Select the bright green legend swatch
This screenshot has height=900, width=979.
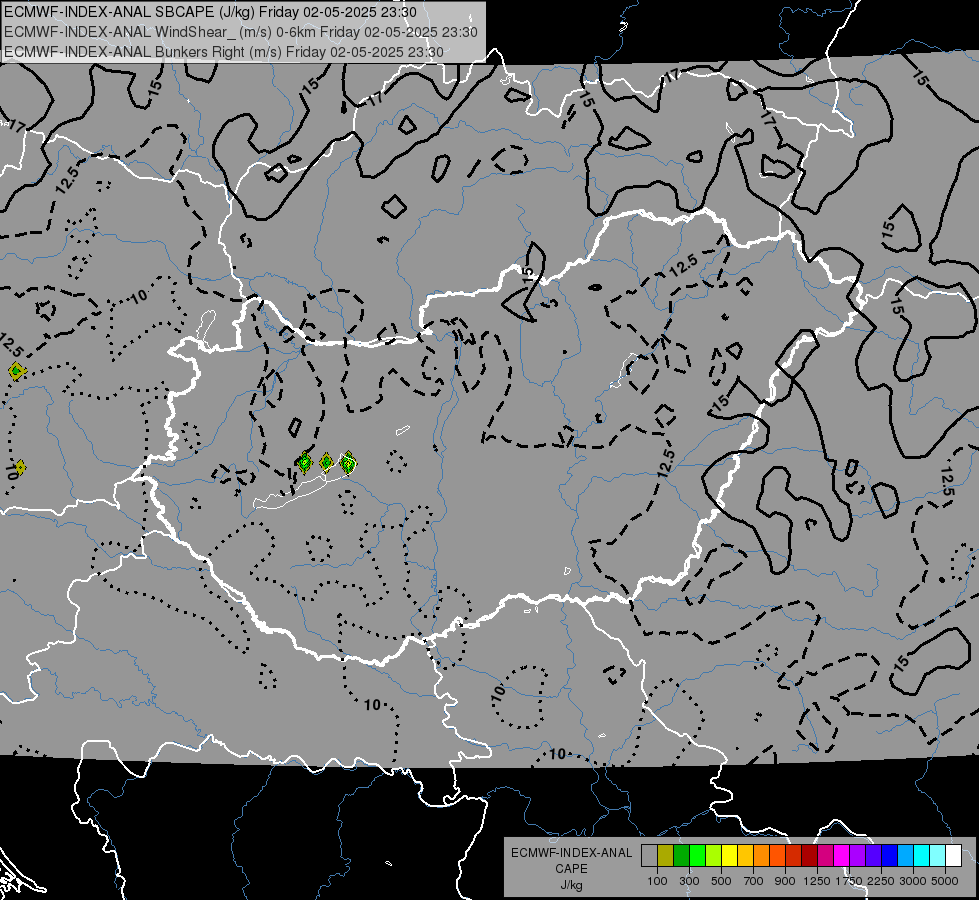[697, 856]
